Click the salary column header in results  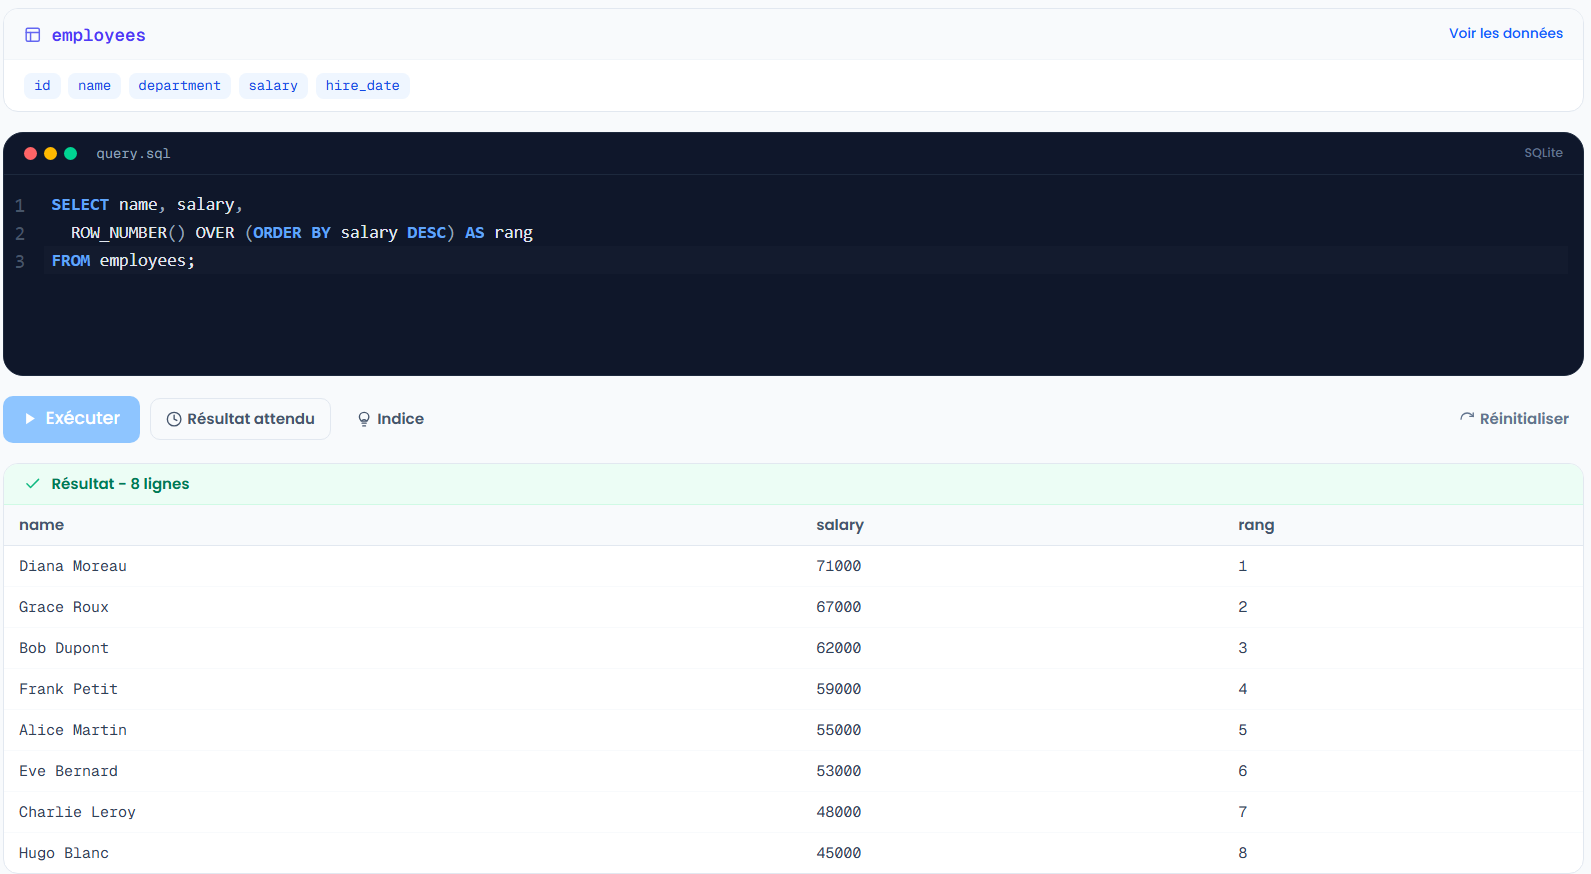click(840, 525)
